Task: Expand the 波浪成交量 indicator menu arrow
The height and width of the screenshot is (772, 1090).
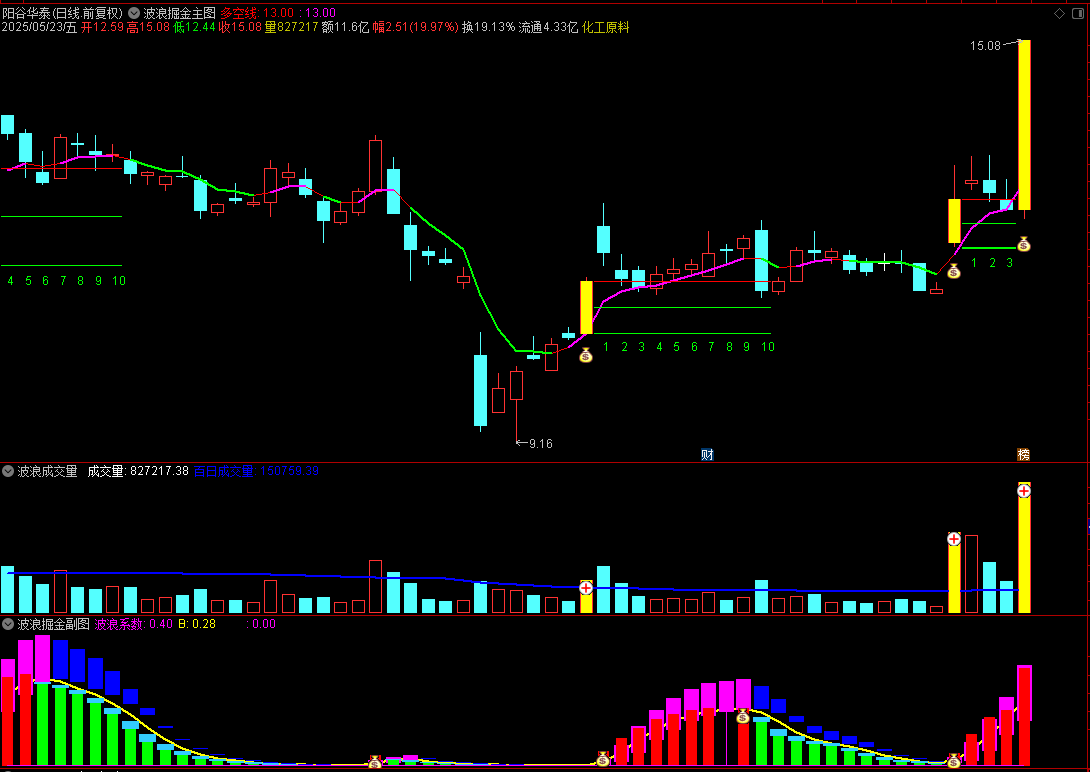Action: 8,471
